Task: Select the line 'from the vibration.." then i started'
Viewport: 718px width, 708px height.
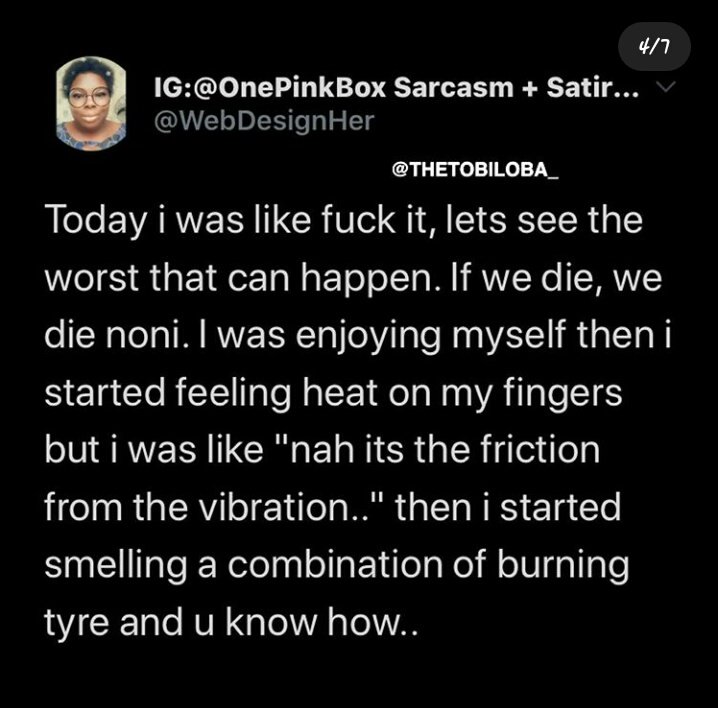Action: pos(332,507)
